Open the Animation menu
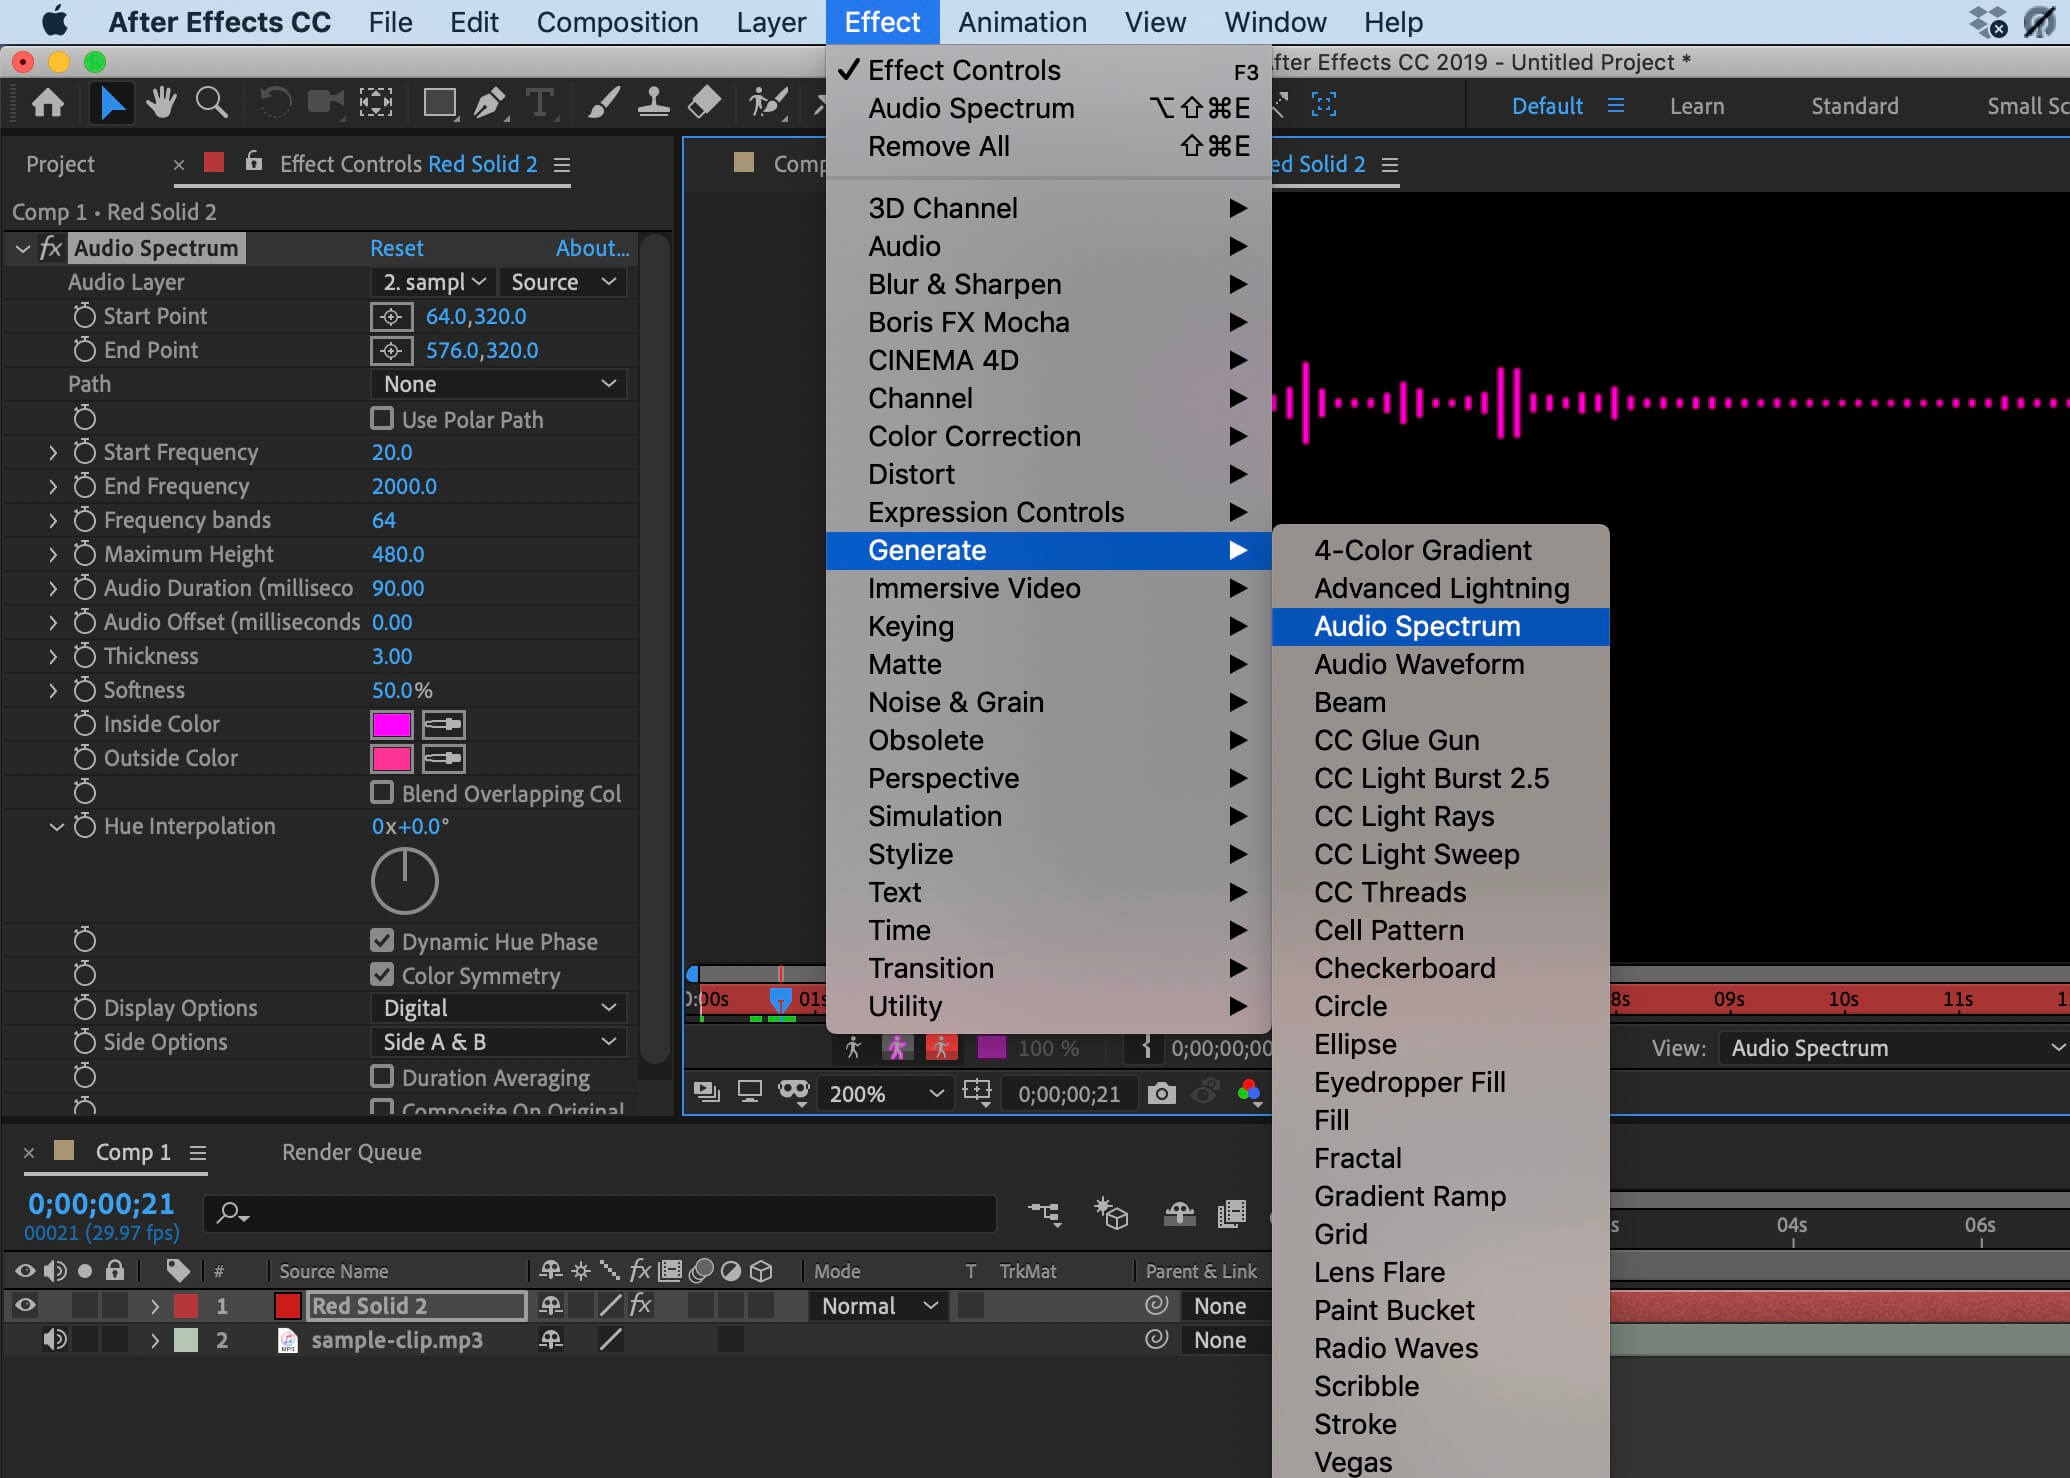This screenshot has height=1478, width=2070. [x=1021, y=21]
